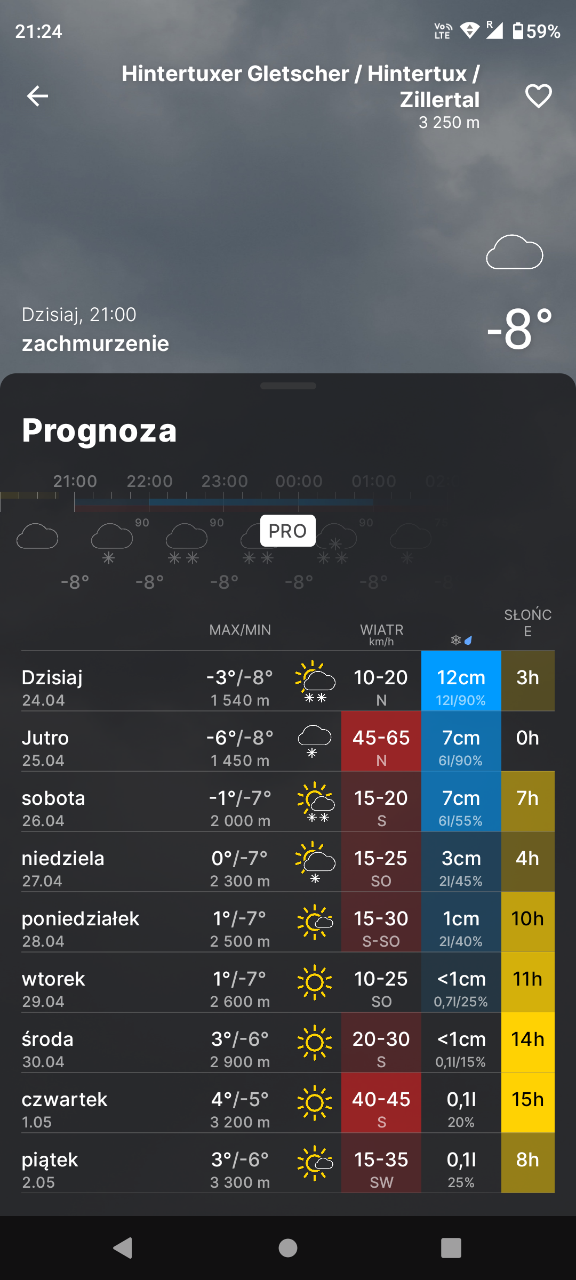Select the snow and rain column header icon

(x=461, y=640)
